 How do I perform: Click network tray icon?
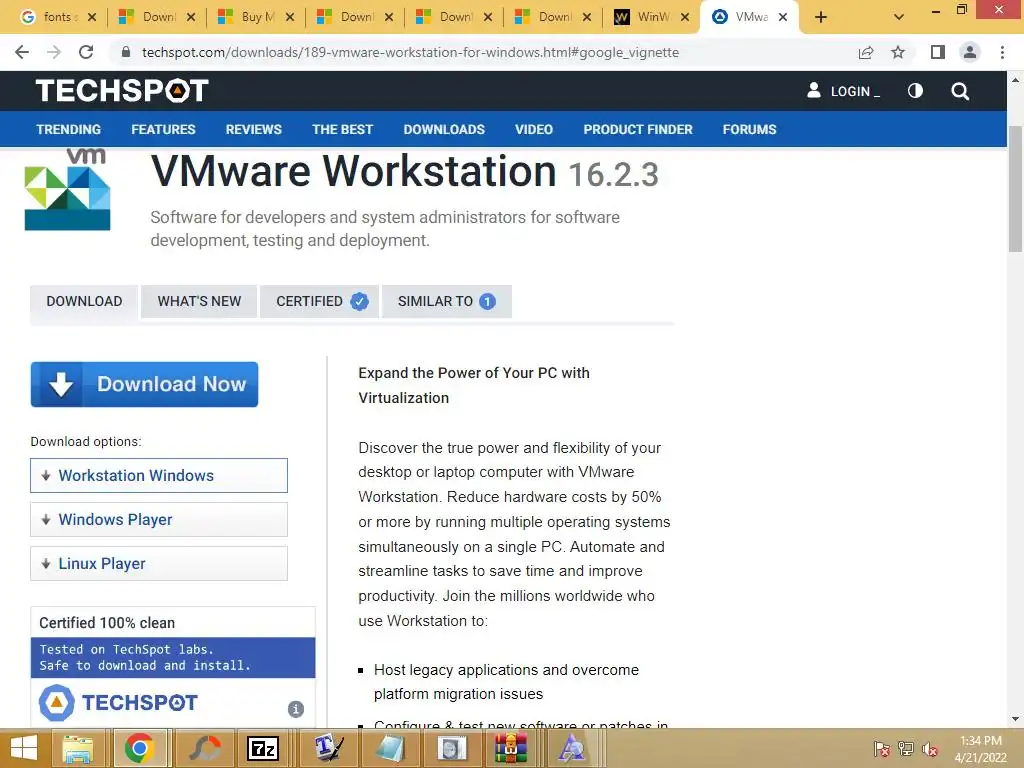[x=906, y=749]
